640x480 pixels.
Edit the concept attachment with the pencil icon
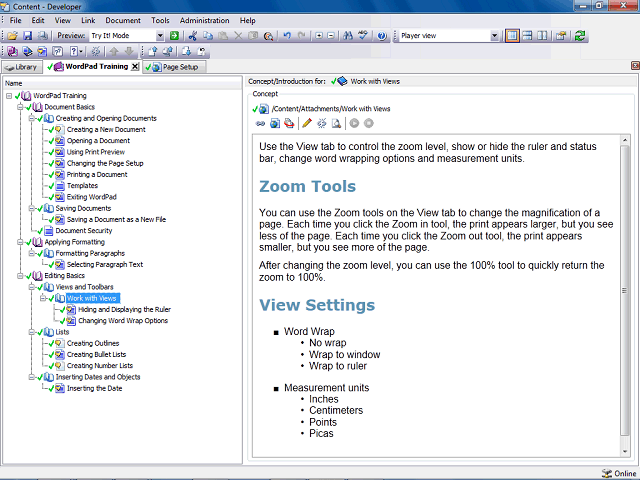pyautogui.click(x=307, y=123)
